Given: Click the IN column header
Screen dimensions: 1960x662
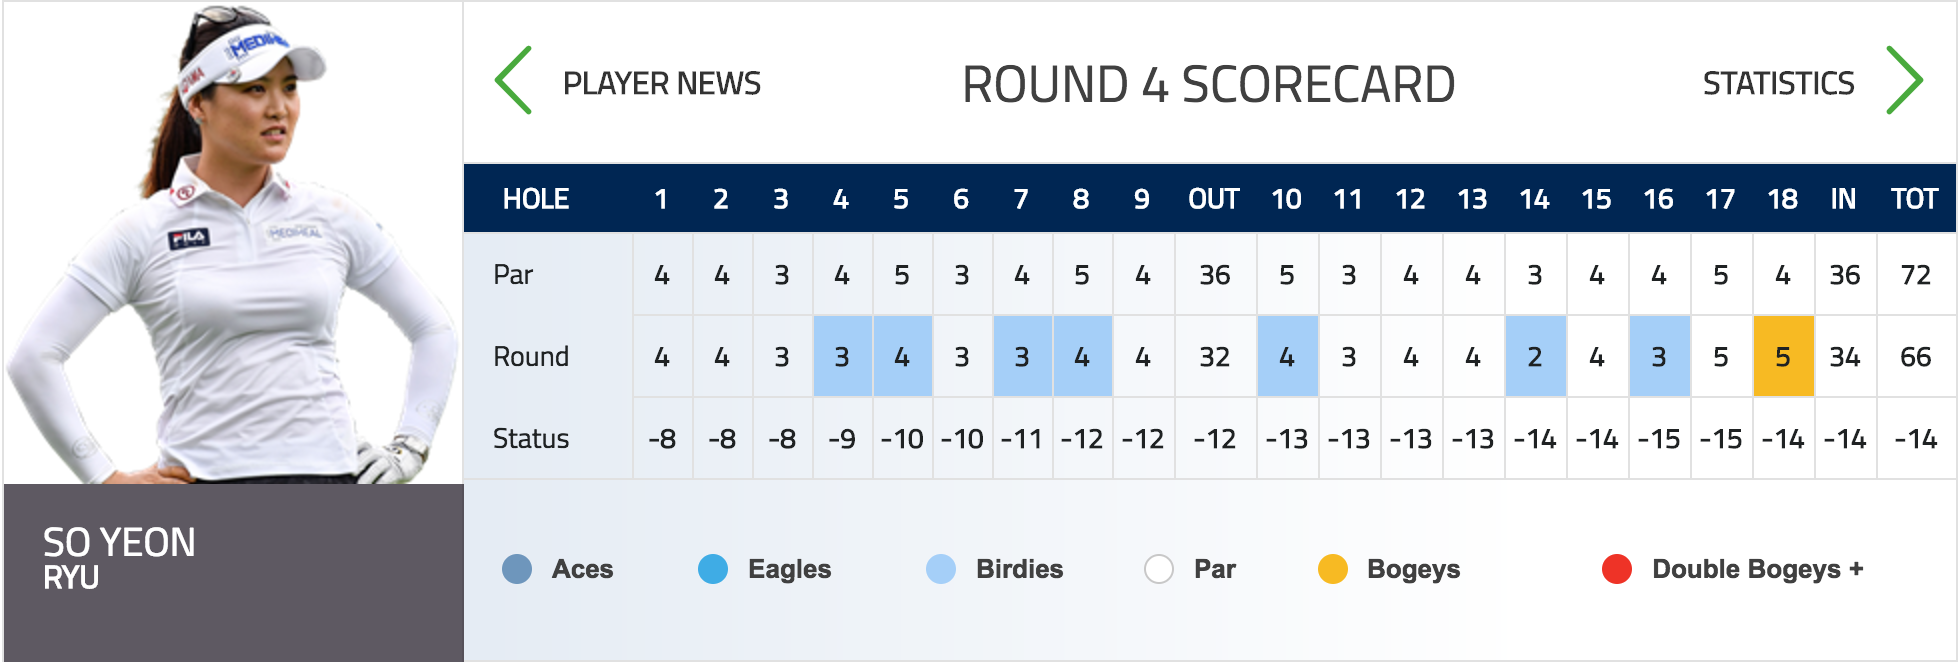Looking at the screenshot, I should pos(1843,199).
